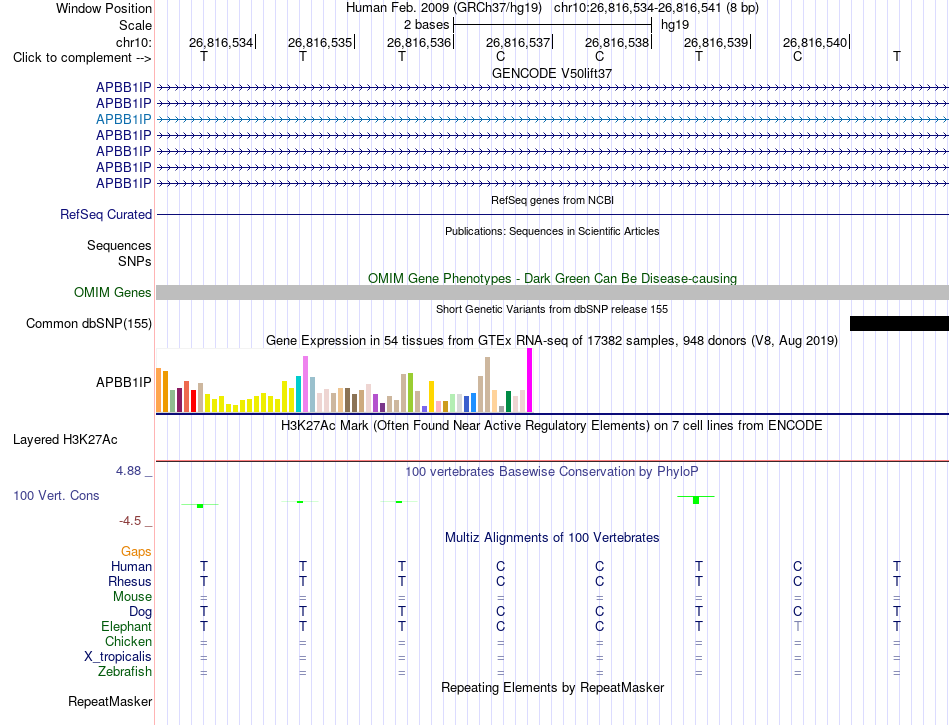Click the Sequences track label
The height and width of the screenshot is (725, 950).
[119, 245]
